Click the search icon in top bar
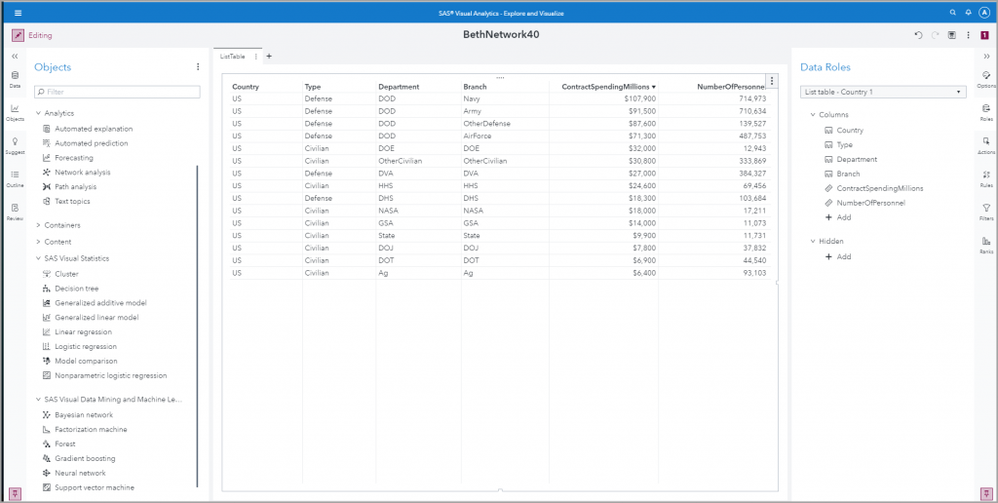The height and width of the screenshot is (503, 998). [953, 13]
